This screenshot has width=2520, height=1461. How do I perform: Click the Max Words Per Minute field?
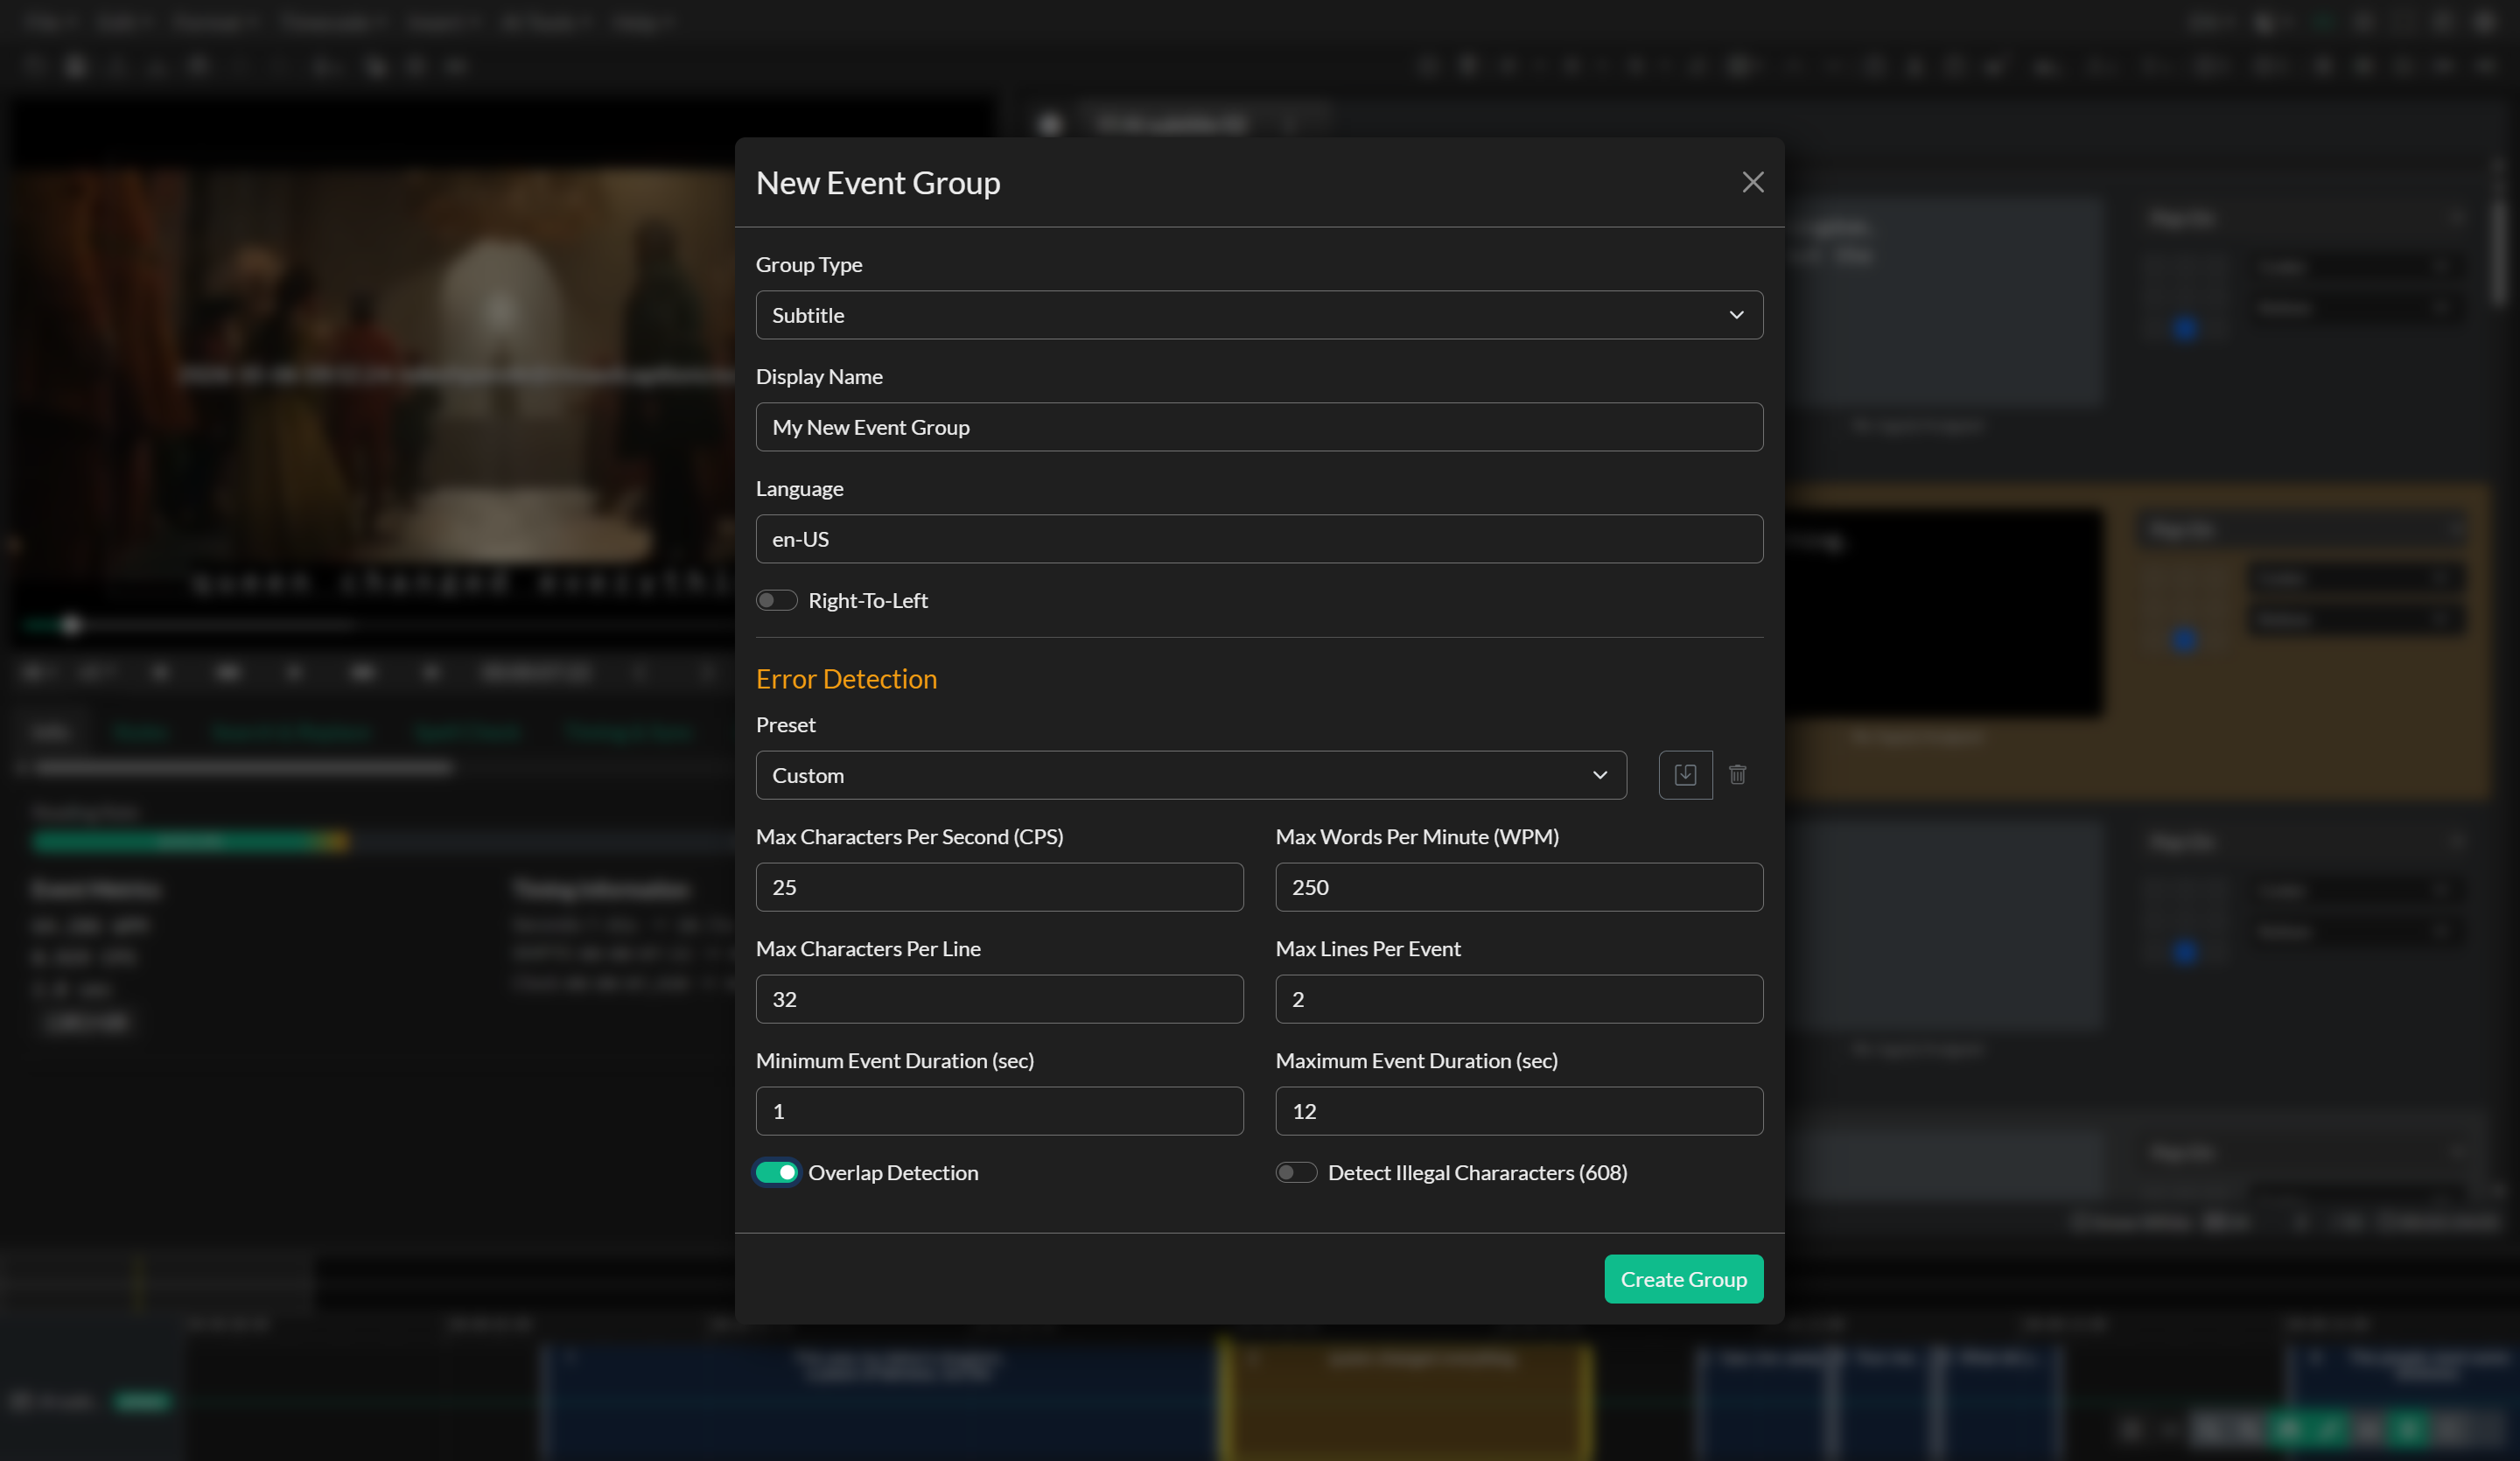pyautogui.click(x=1519, y=887)
